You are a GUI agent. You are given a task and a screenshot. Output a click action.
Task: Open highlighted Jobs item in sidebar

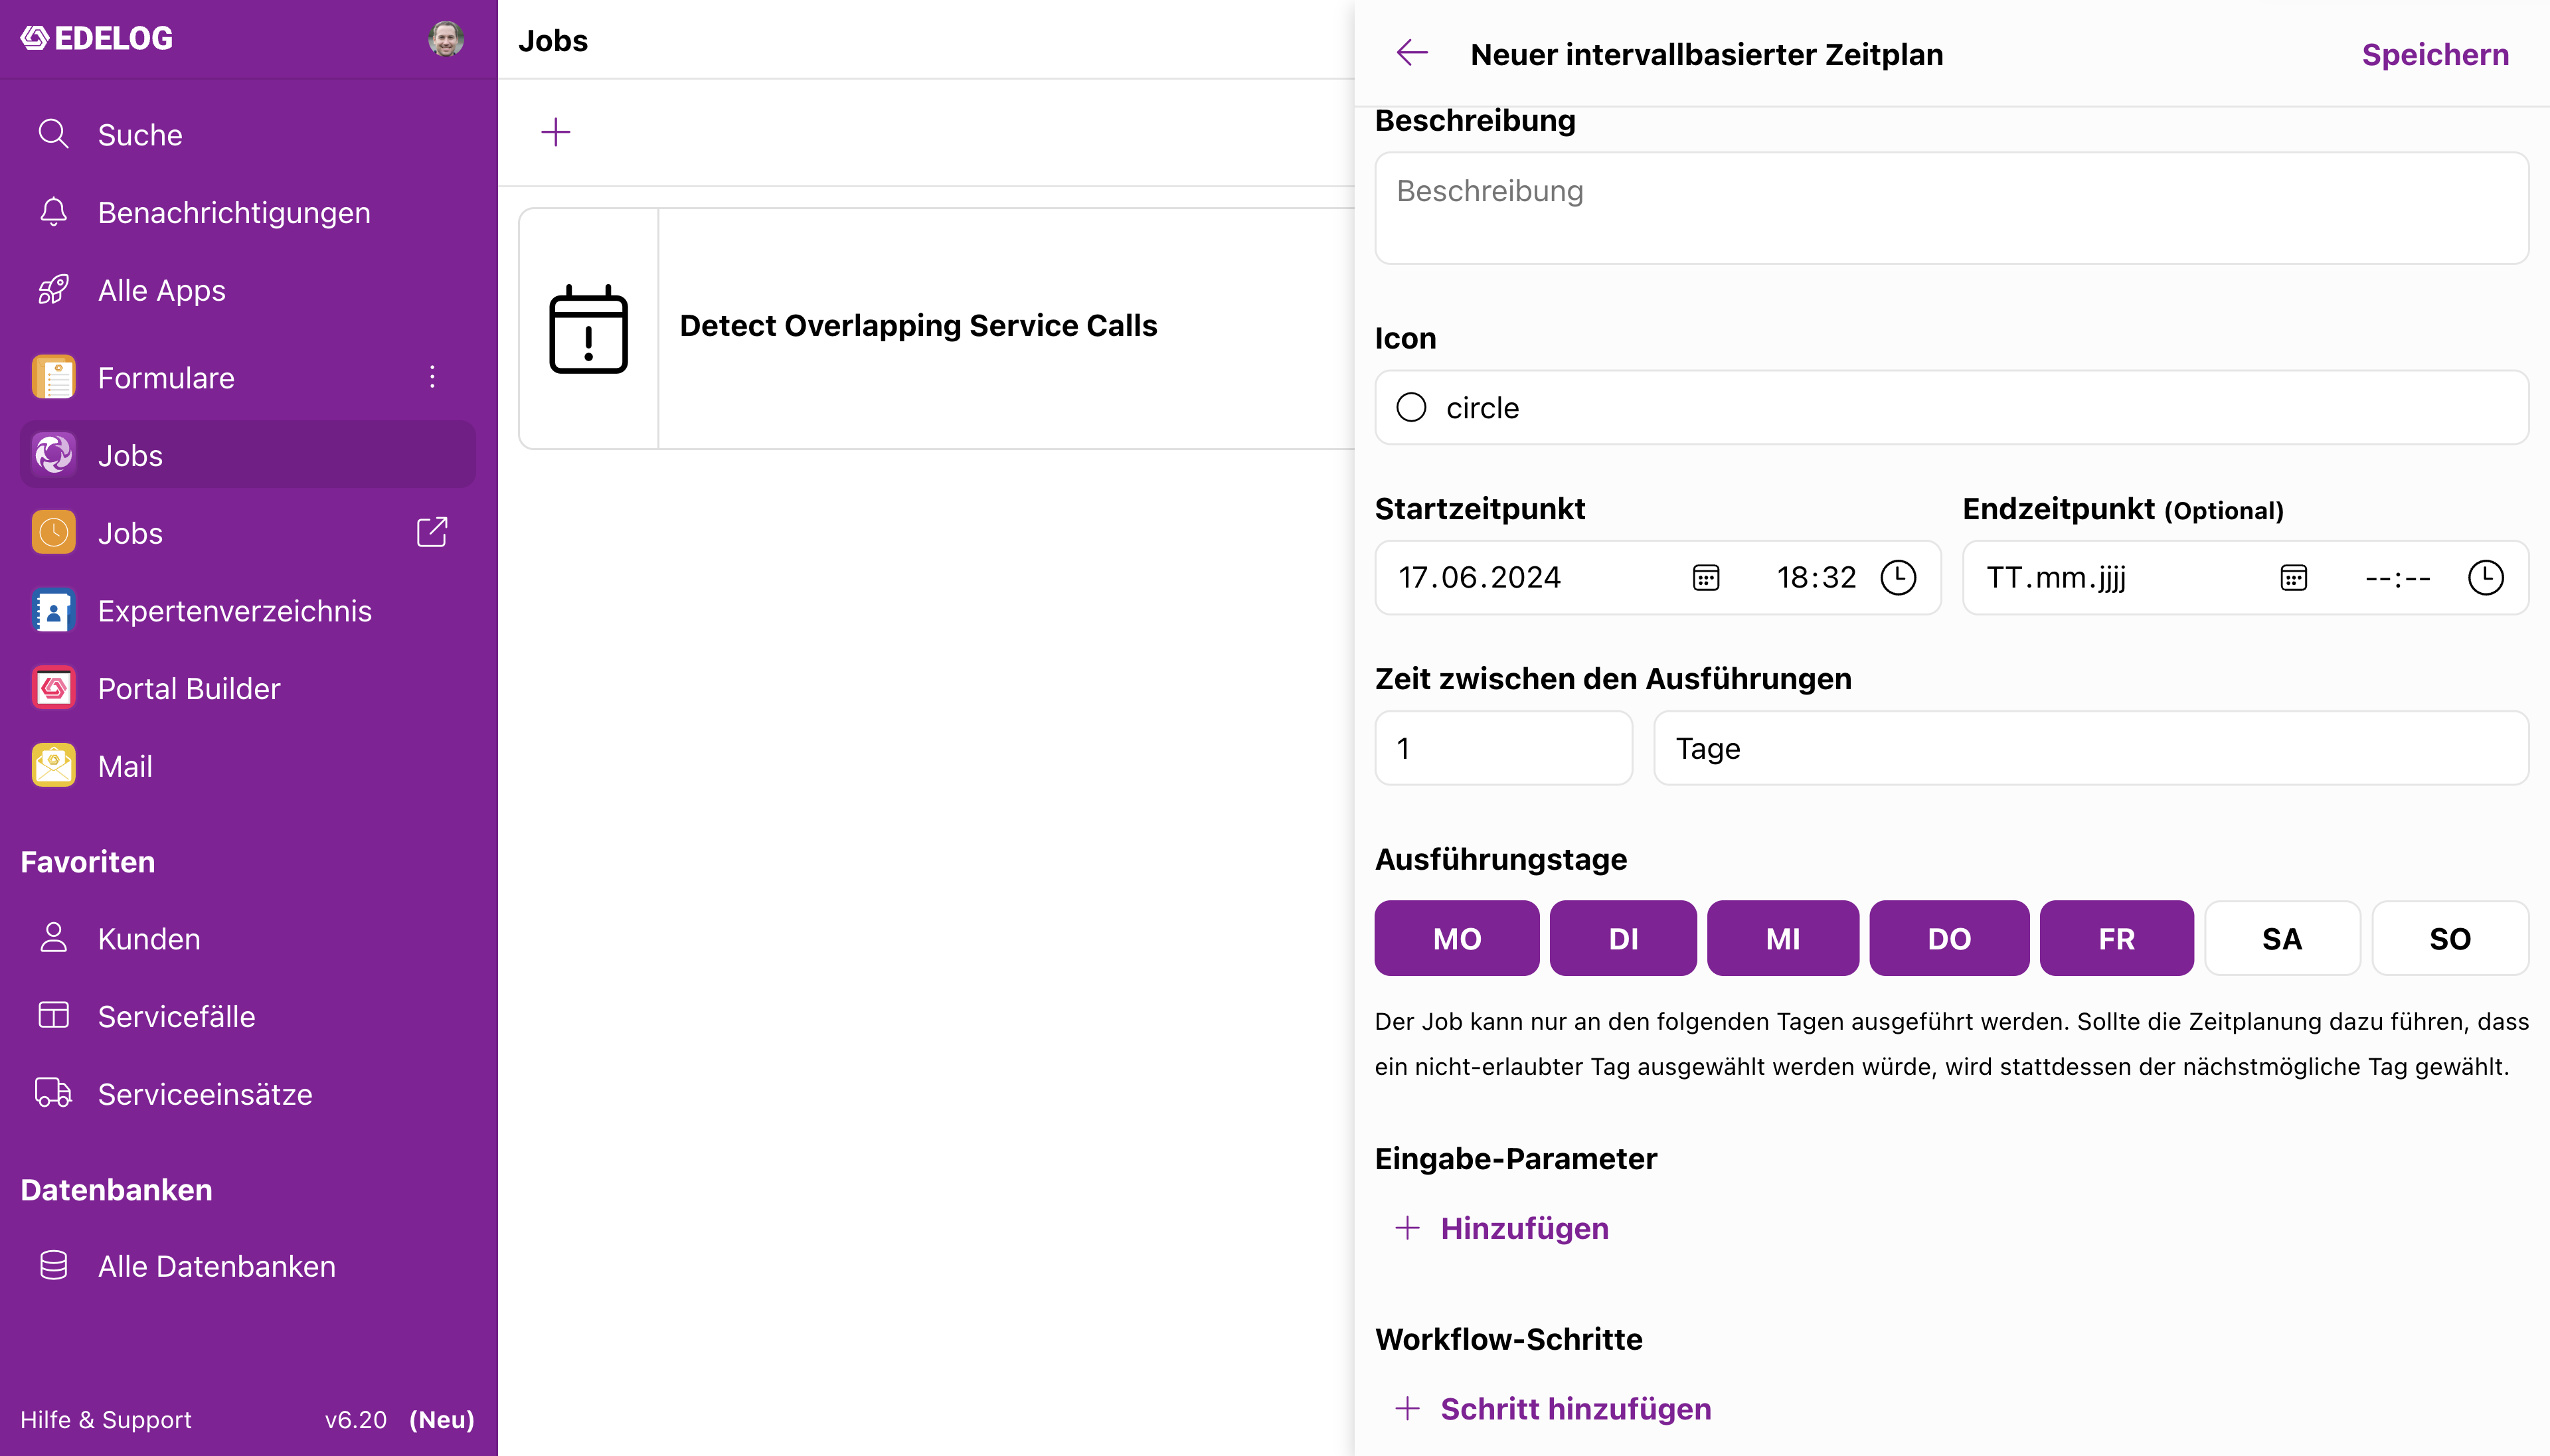pos(248,455)
